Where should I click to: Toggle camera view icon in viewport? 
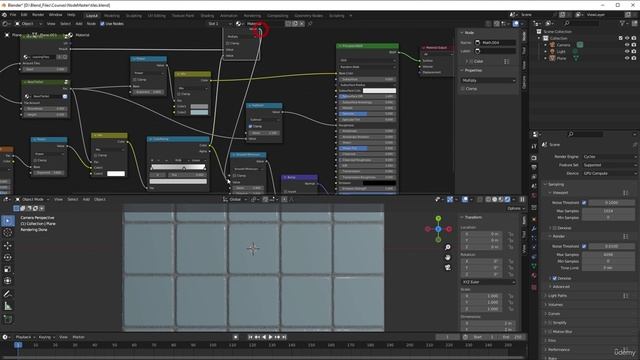(448, 267)
